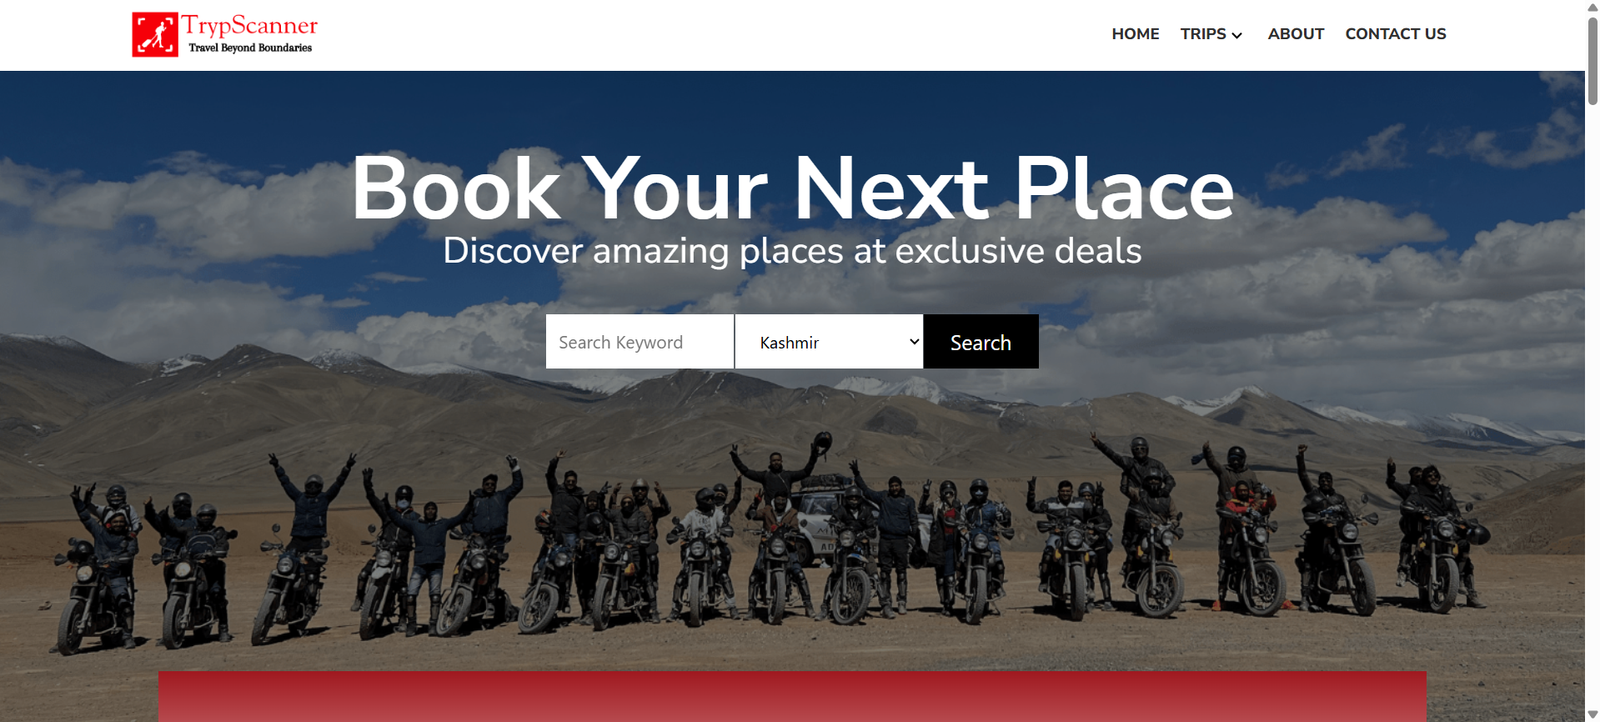The image size is (1600, 722).
Task: Click the Discover amazing places subtitle
Action: 792,251
